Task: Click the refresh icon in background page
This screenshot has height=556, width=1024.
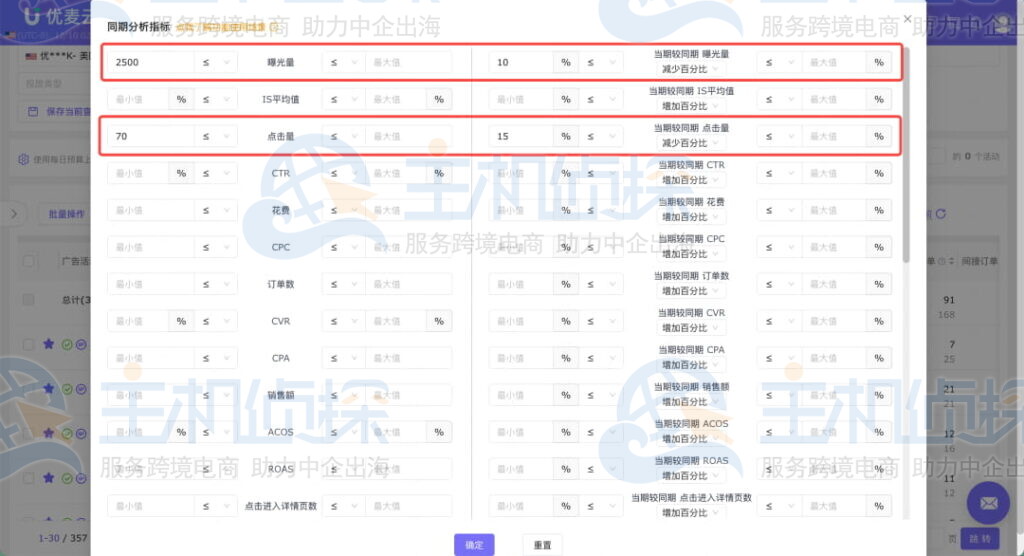Action: (x=940, y=214)
